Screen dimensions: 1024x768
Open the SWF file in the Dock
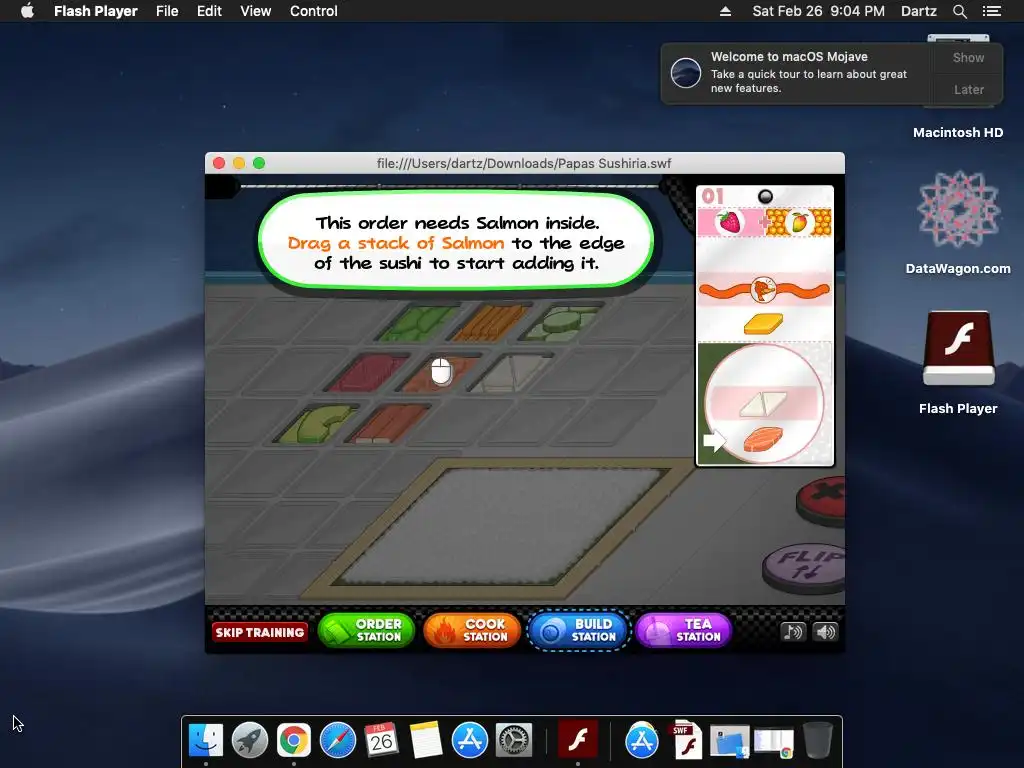[685, 741]
